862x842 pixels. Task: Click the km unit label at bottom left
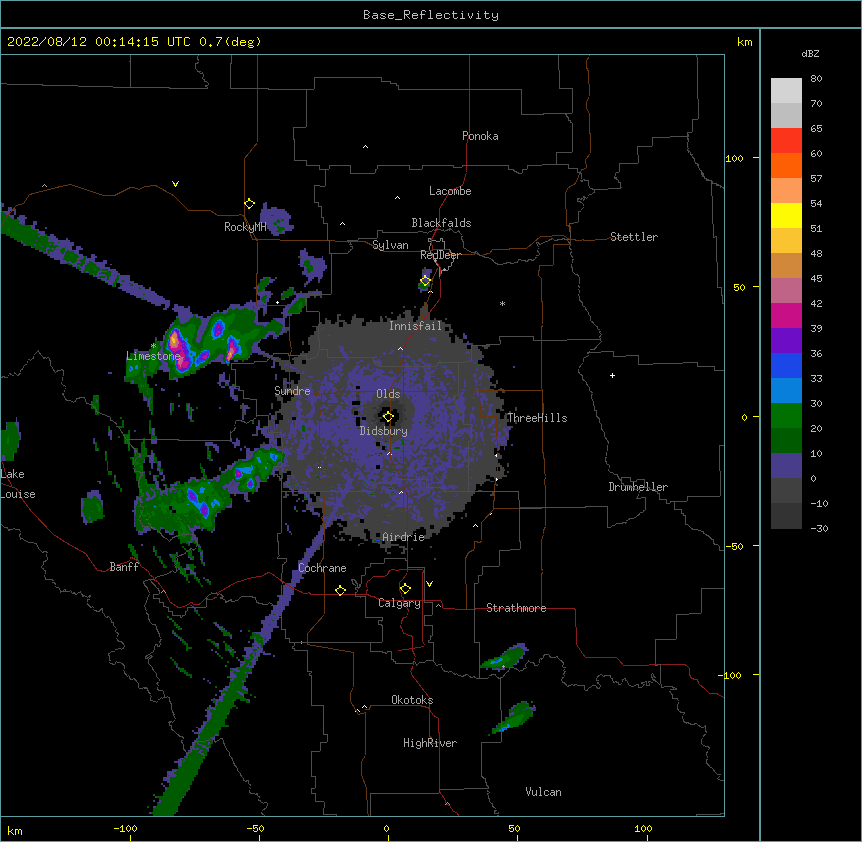coord(14,830)
